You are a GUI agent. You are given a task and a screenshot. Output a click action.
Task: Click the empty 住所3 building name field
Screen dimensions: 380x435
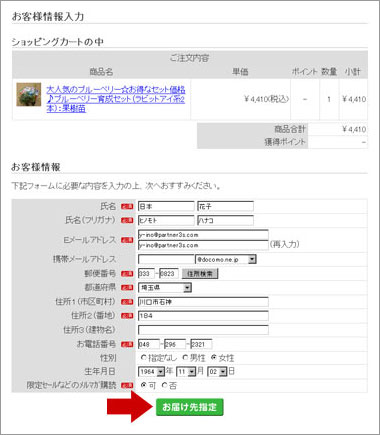[x=203, y=330]
